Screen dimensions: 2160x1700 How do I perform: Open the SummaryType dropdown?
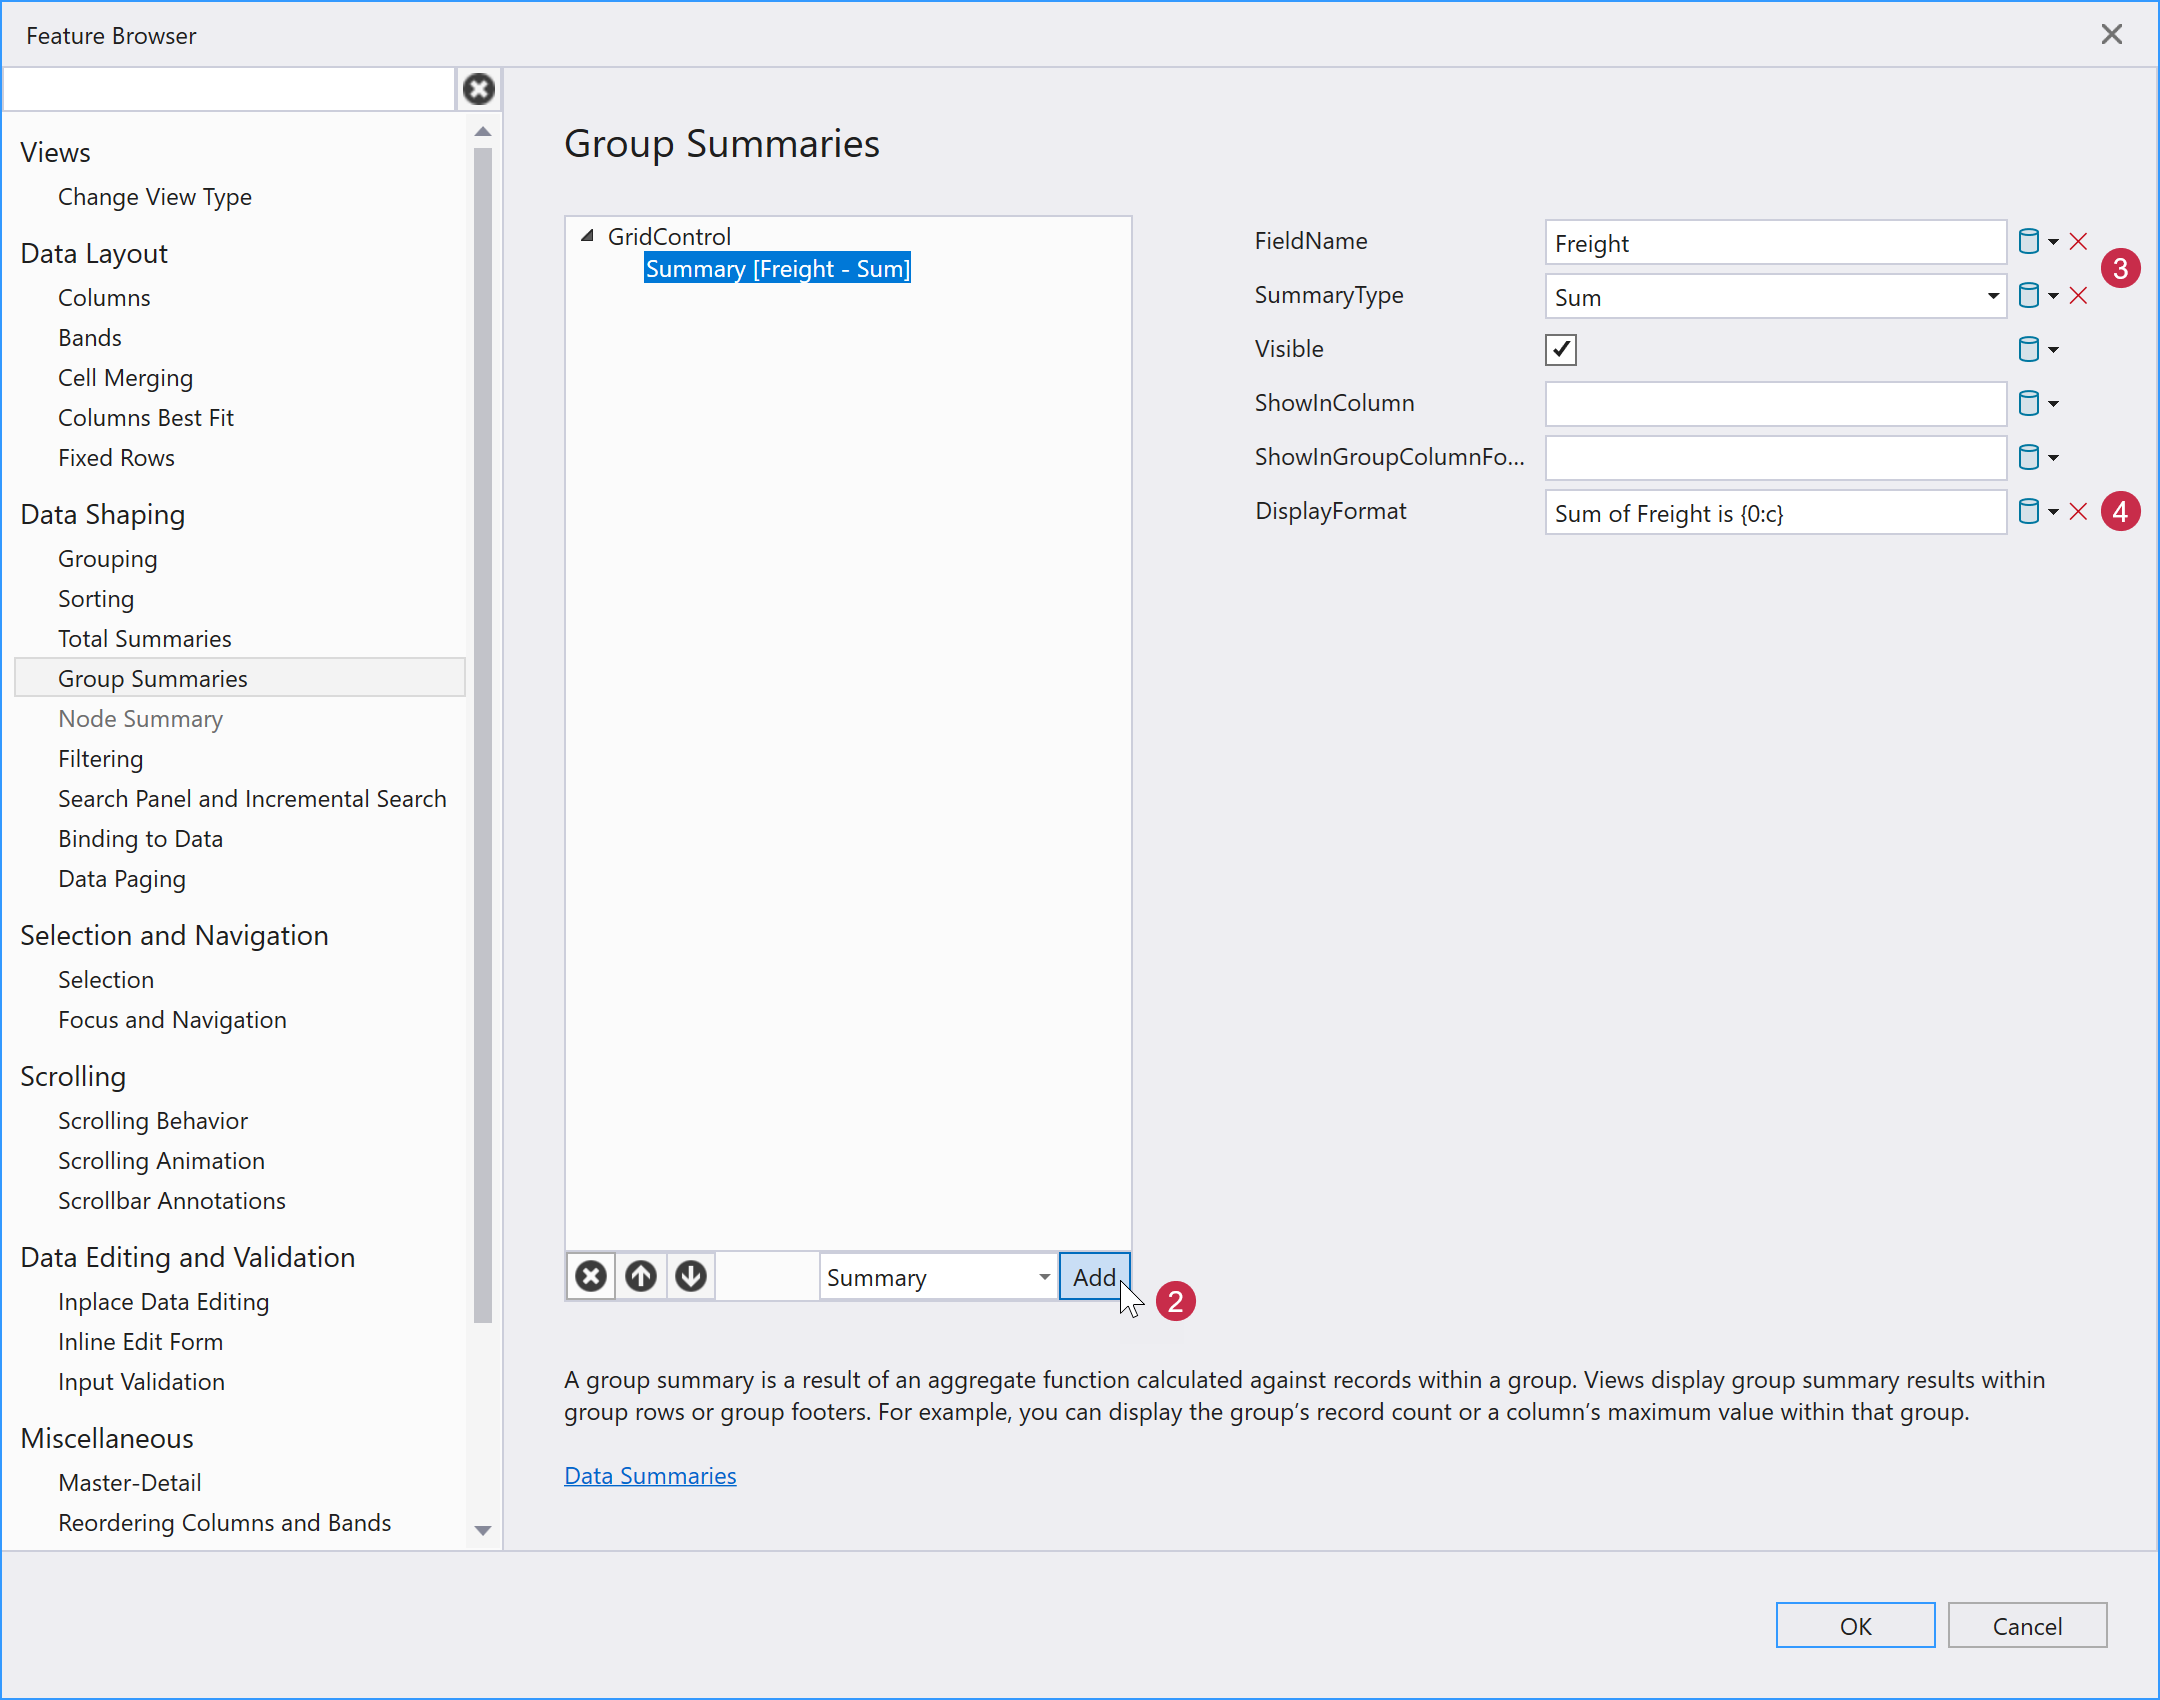[1992, 296]
